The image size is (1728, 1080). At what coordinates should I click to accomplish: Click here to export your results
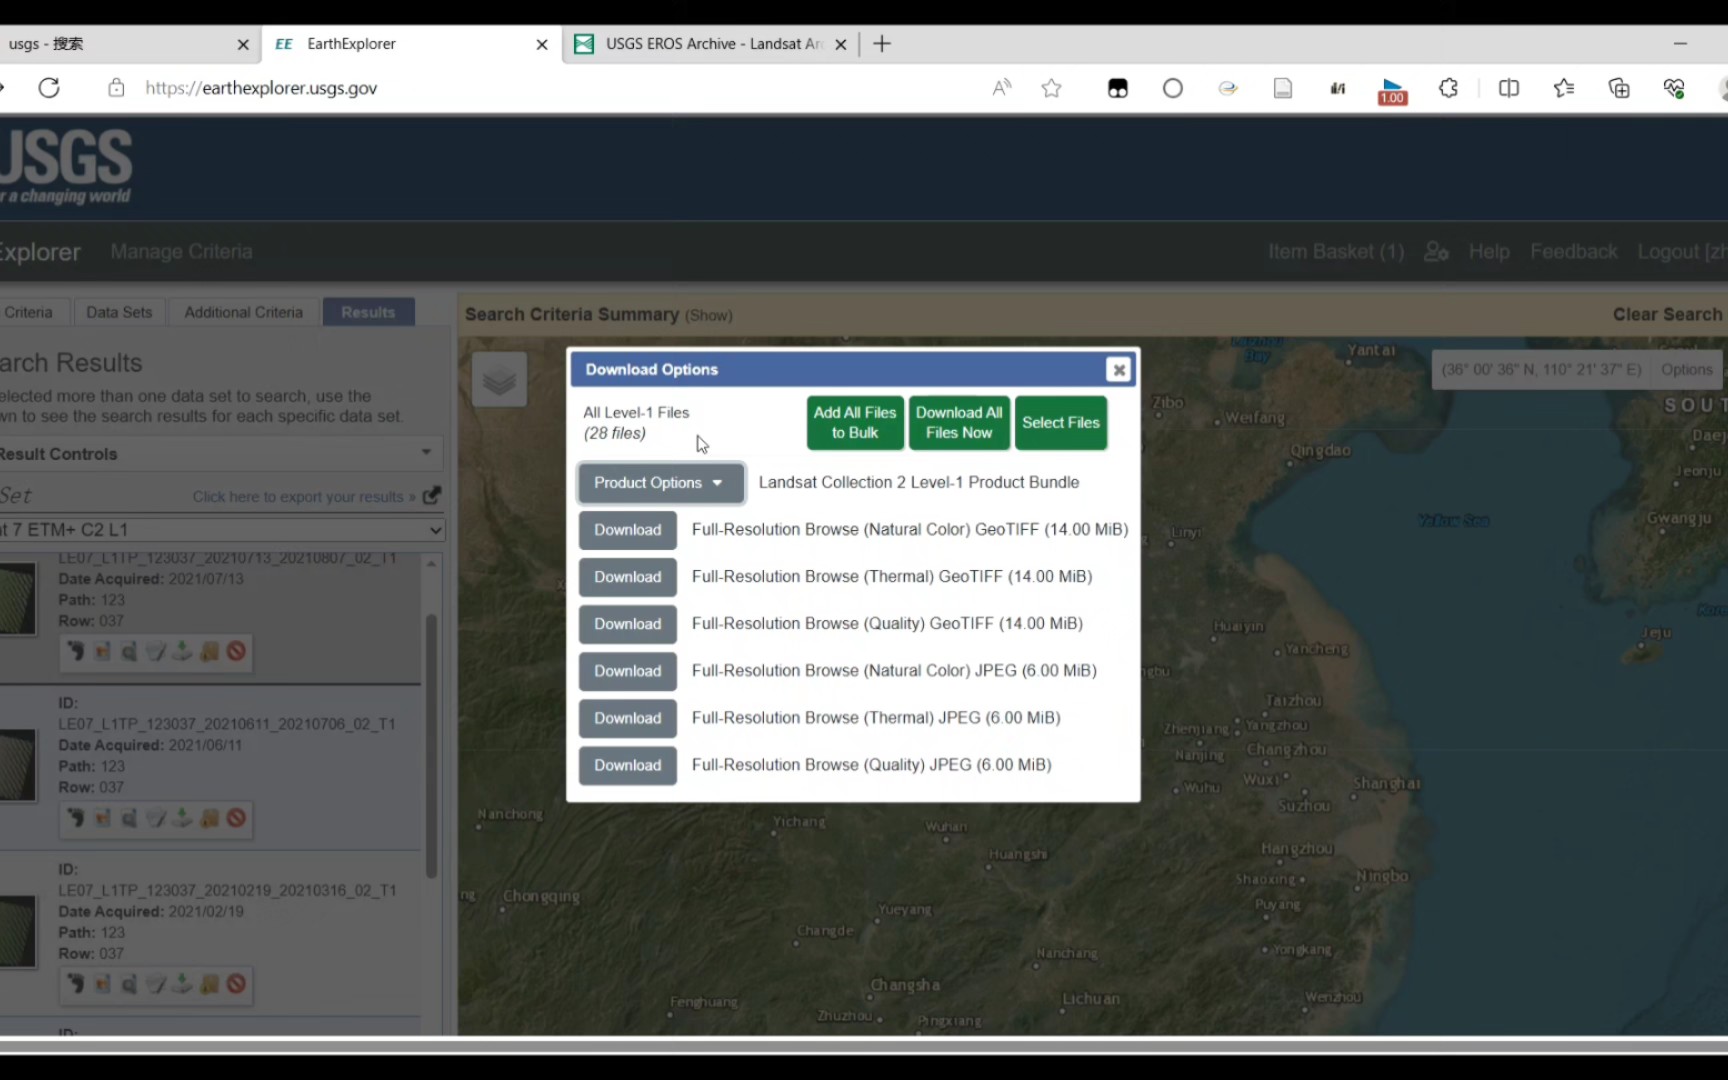(304, 497)
